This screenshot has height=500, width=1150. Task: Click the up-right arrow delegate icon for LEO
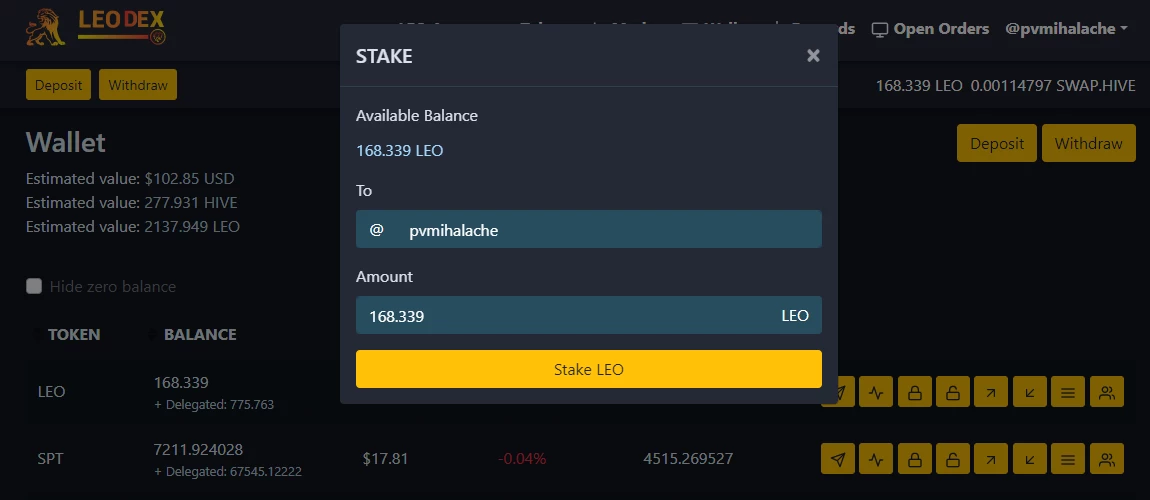click(991, 391)
